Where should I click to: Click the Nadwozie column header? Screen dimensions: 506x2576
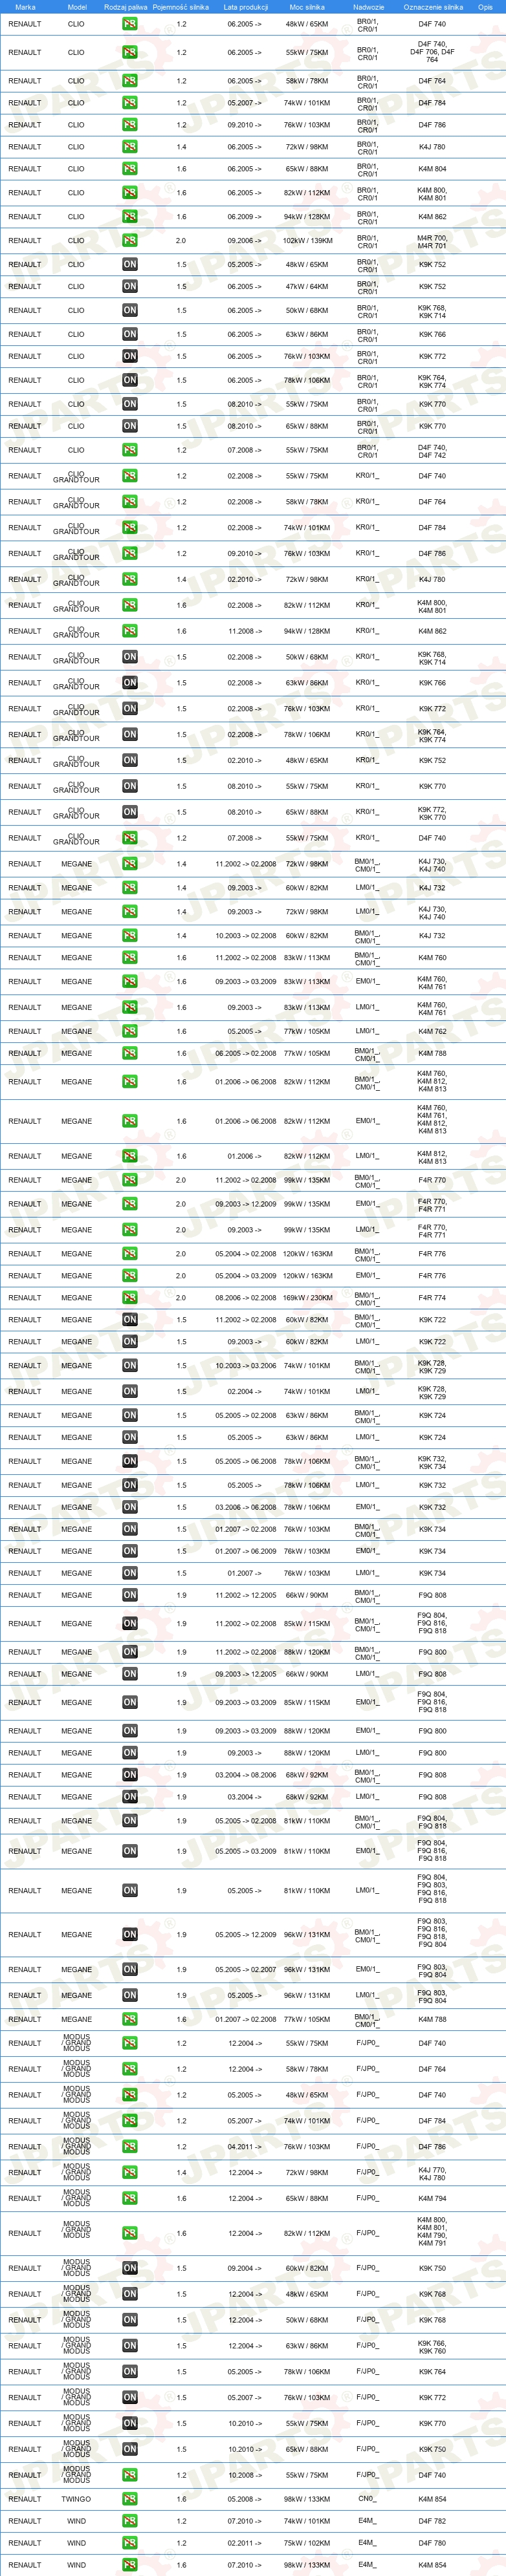click(368, 7)
